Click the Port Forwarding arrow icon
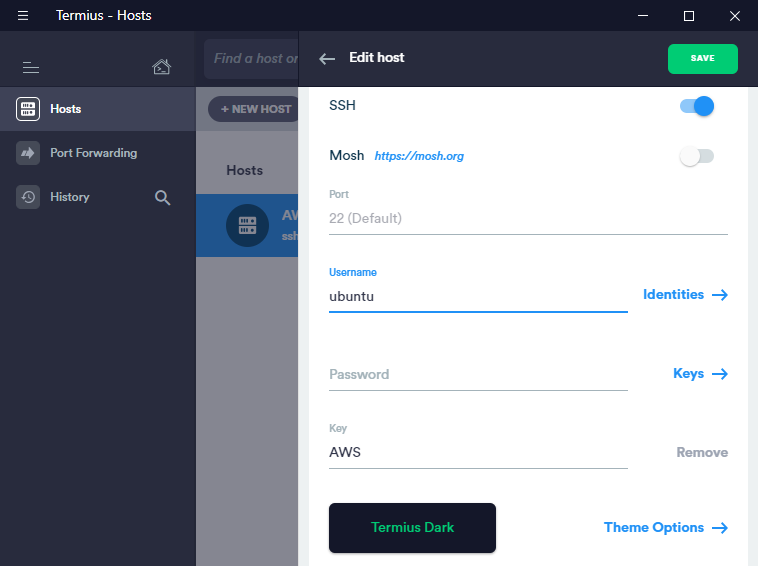The width and height of the screenshot is (758, 566). [x=28, y=153]
